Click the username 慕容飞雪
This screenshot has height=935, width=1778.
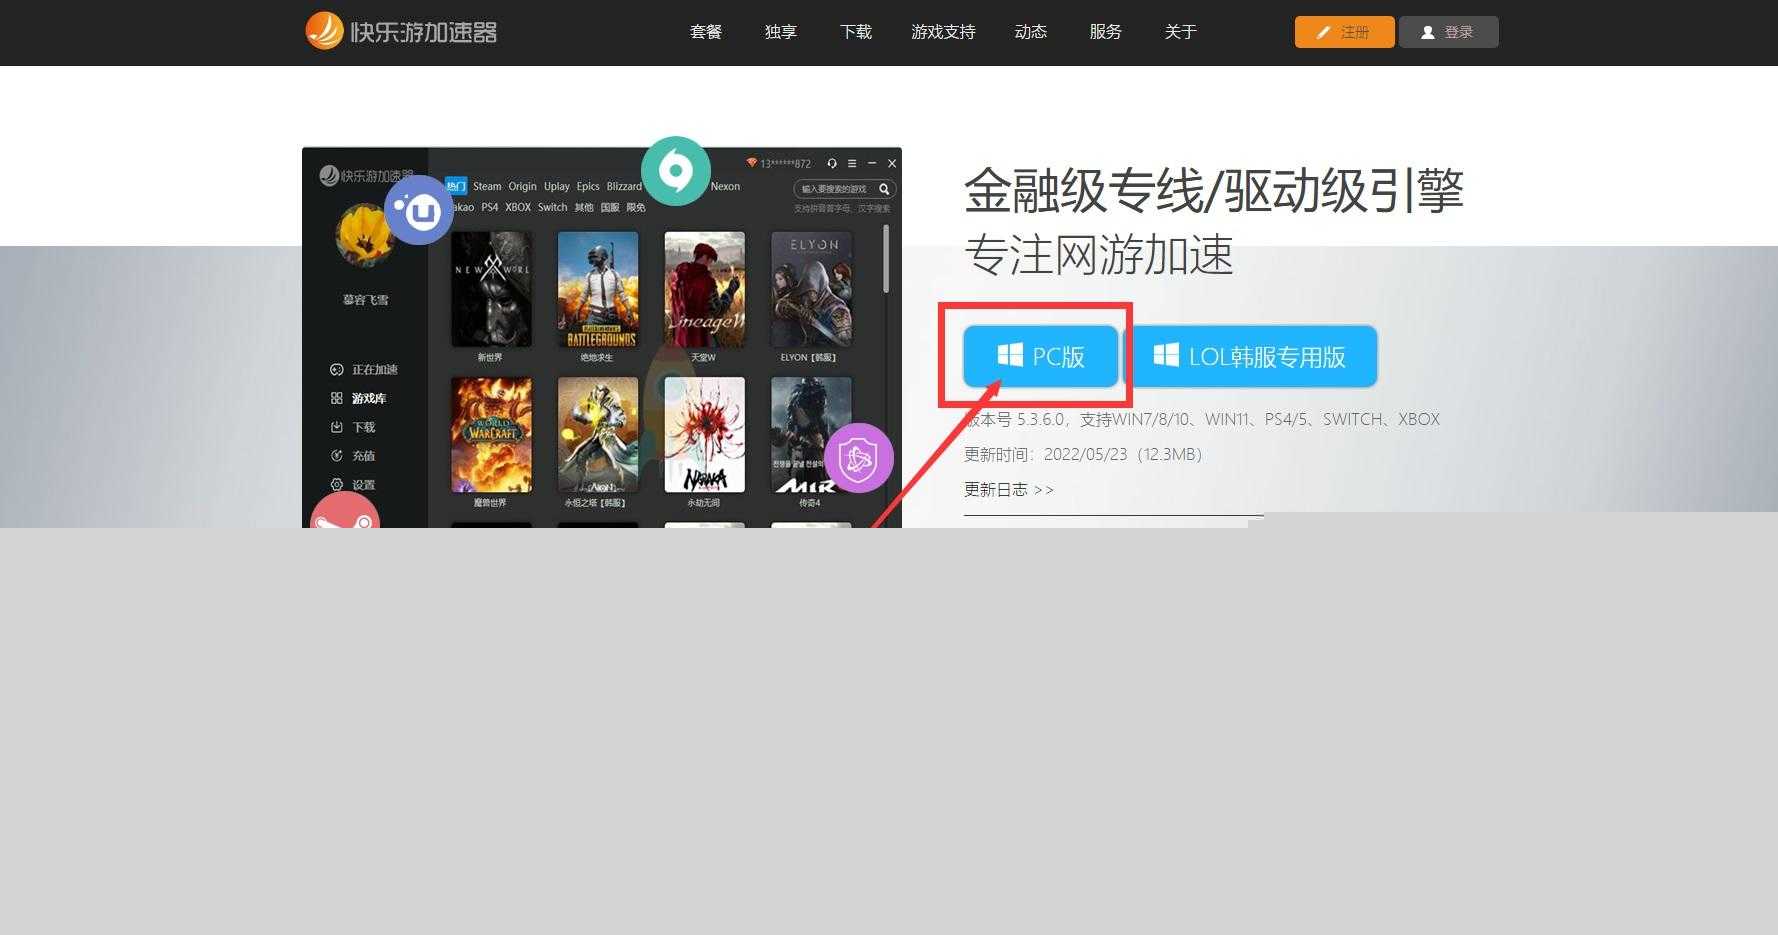(365, 299)
